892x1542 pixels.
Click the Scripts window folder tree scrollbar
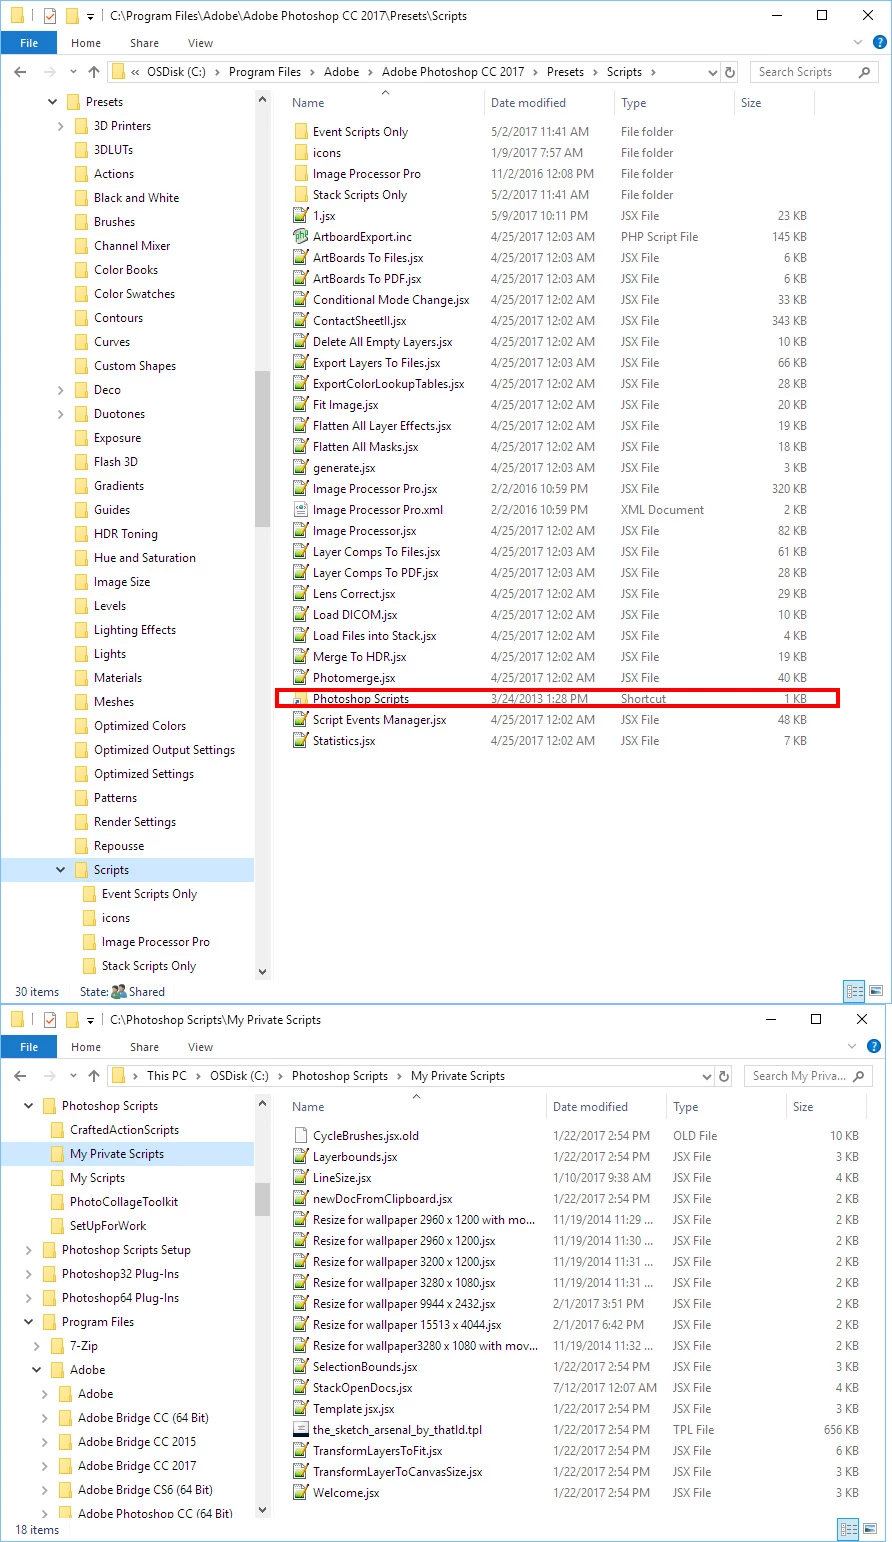(x=263, y=447)
